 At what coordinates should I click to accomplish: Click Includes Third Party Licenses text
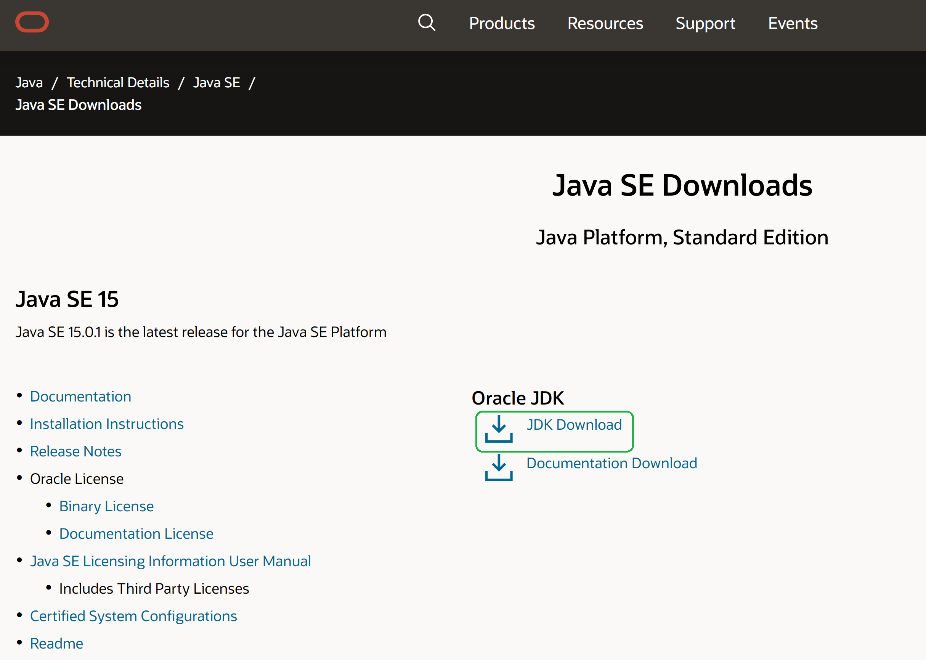click(154, 589)
